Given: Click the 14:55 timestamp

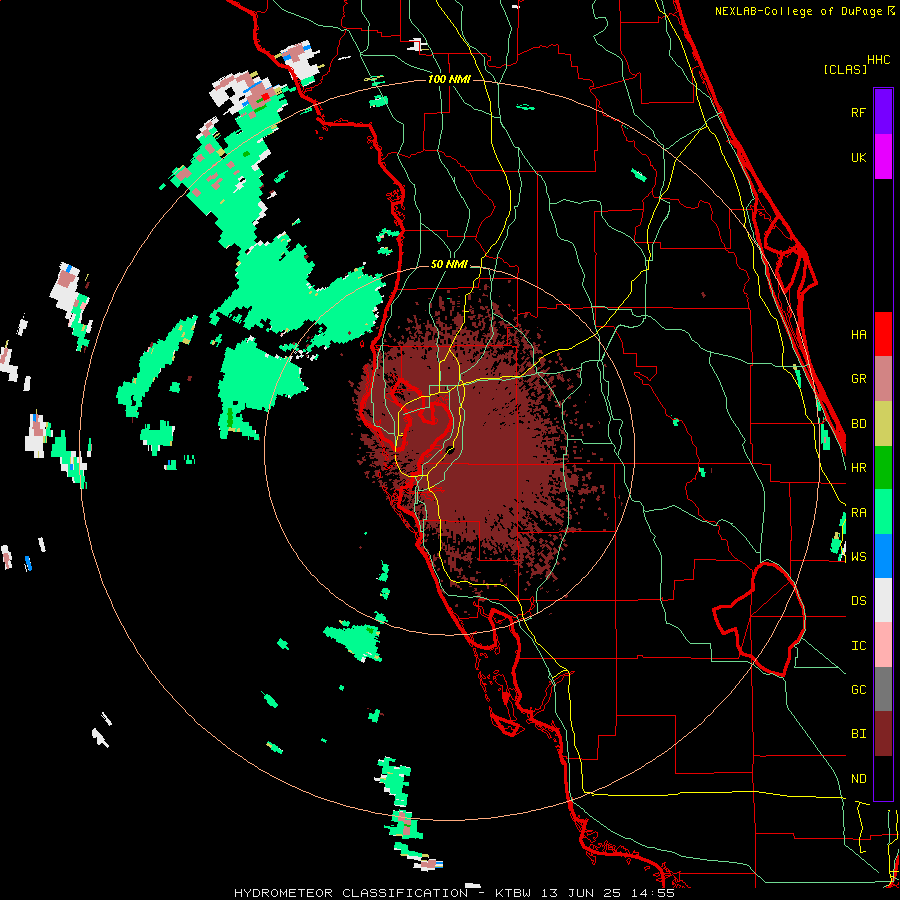Looking at the screenshot, I should click(651, 893).
